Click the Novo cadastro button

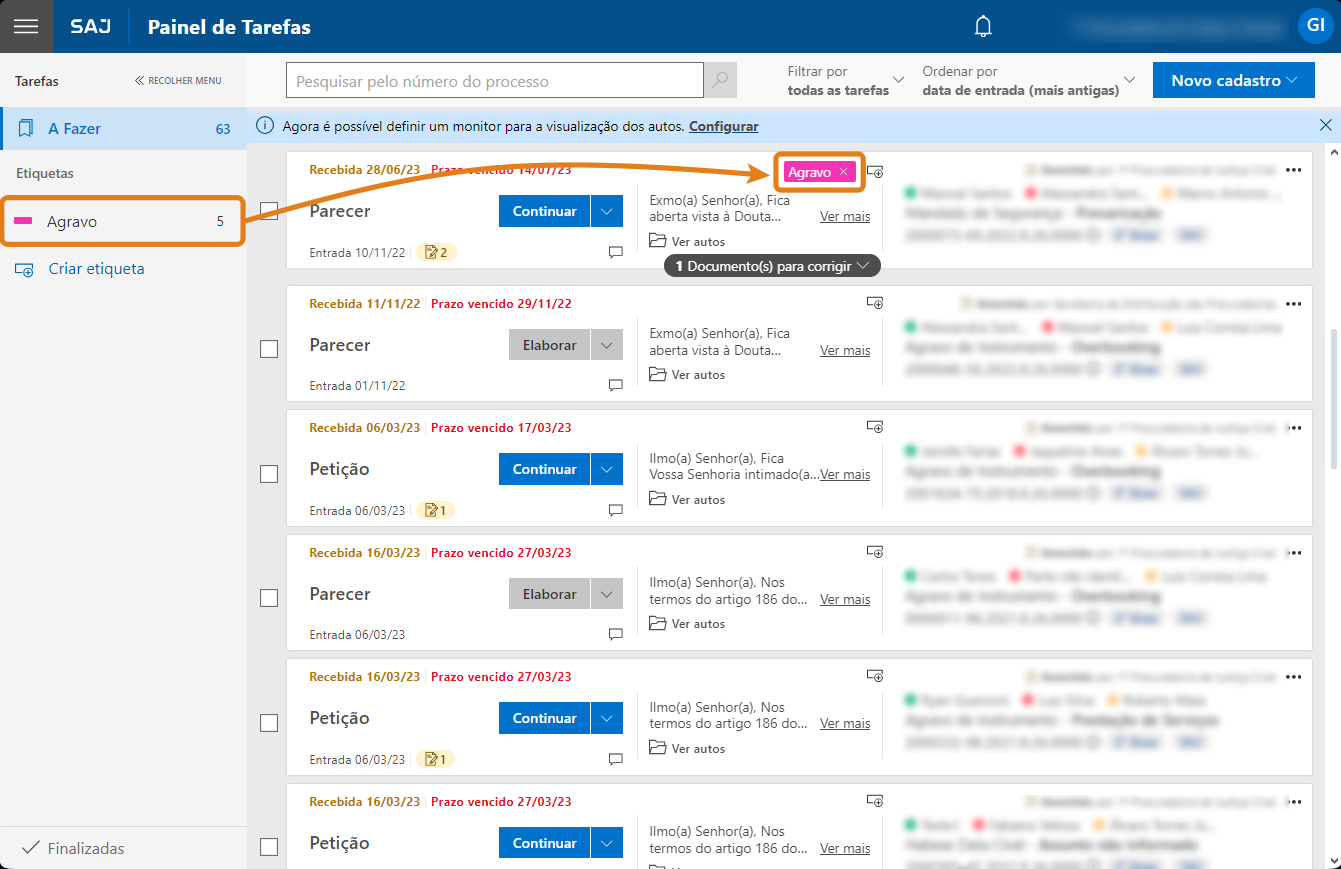click(1233, 80)
